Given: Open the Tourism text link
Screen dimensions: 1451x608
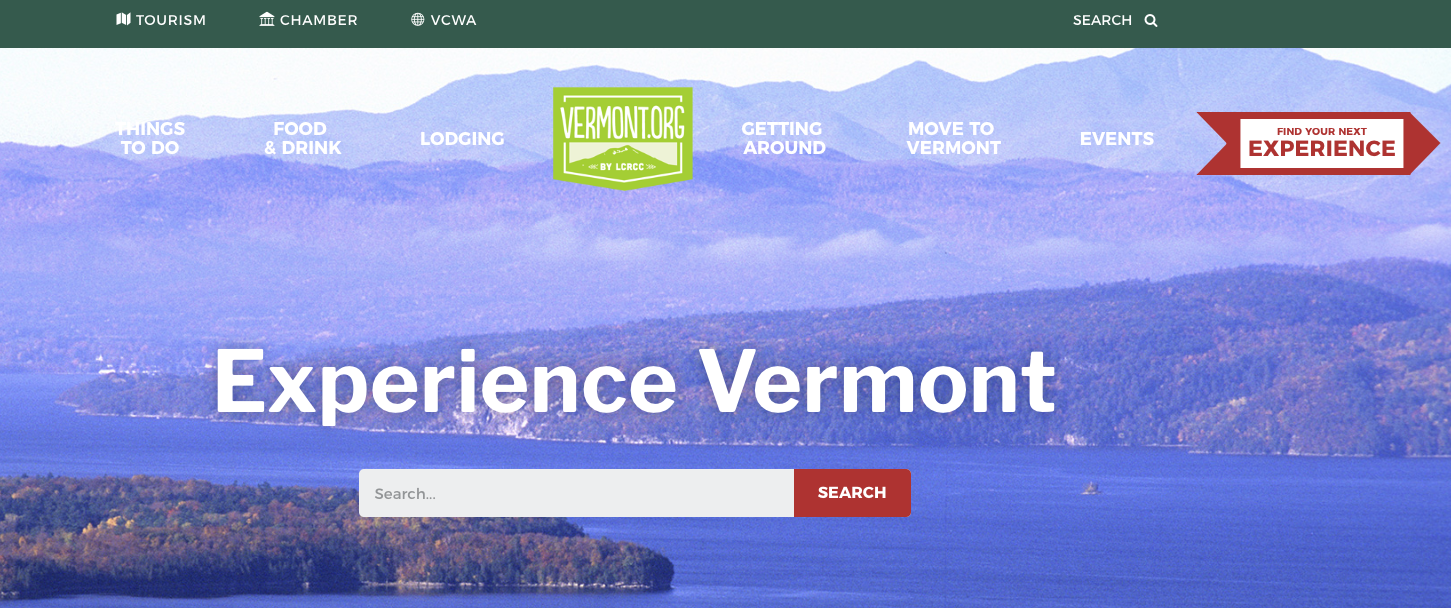Looking at the screenshot, I should coord(171,20).
